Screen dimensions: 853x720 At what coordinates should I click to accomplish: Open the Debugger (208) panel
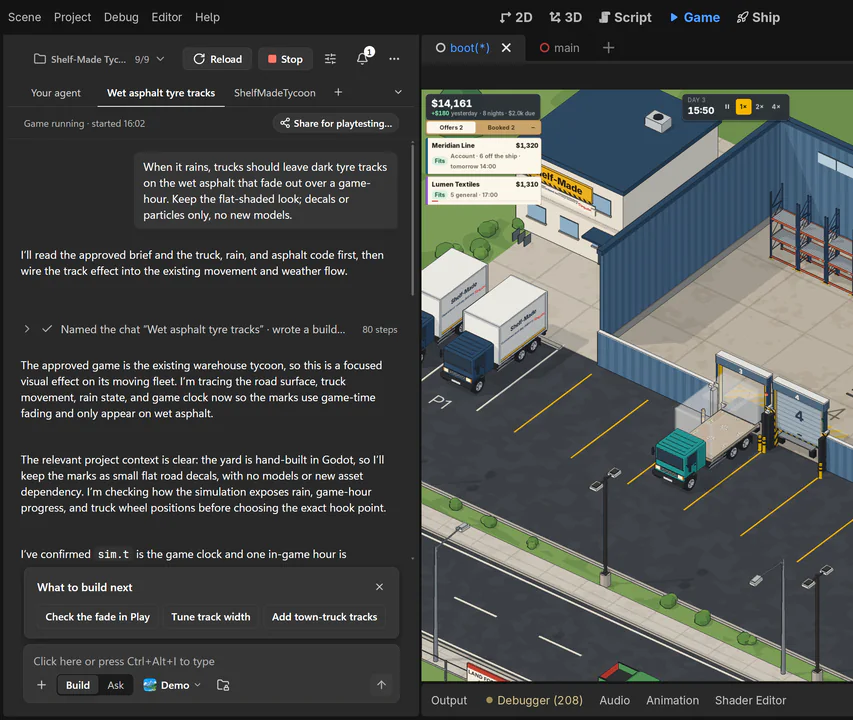pyautogui.click(x=534, y=700)
